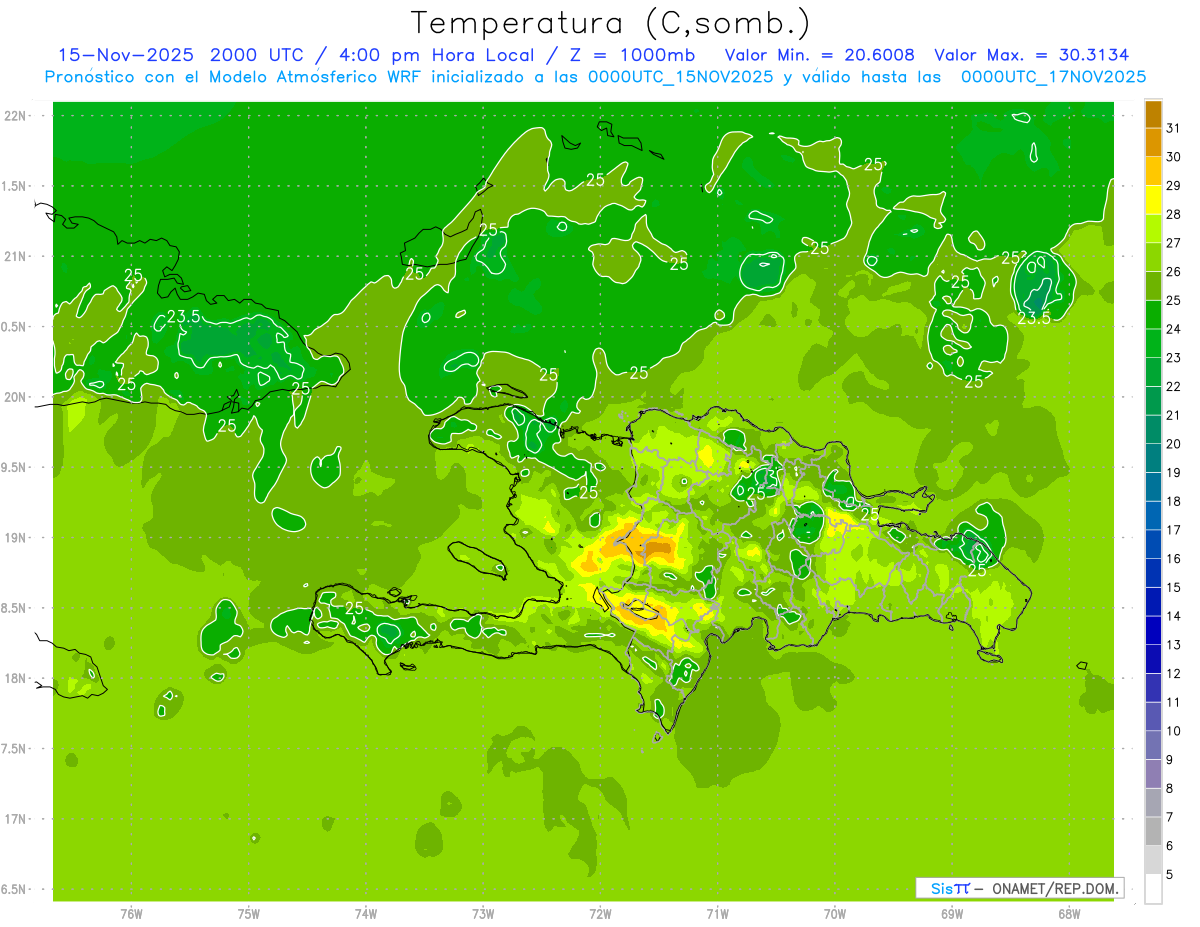Click the '74W' longitude axis label

coord(365,914)
